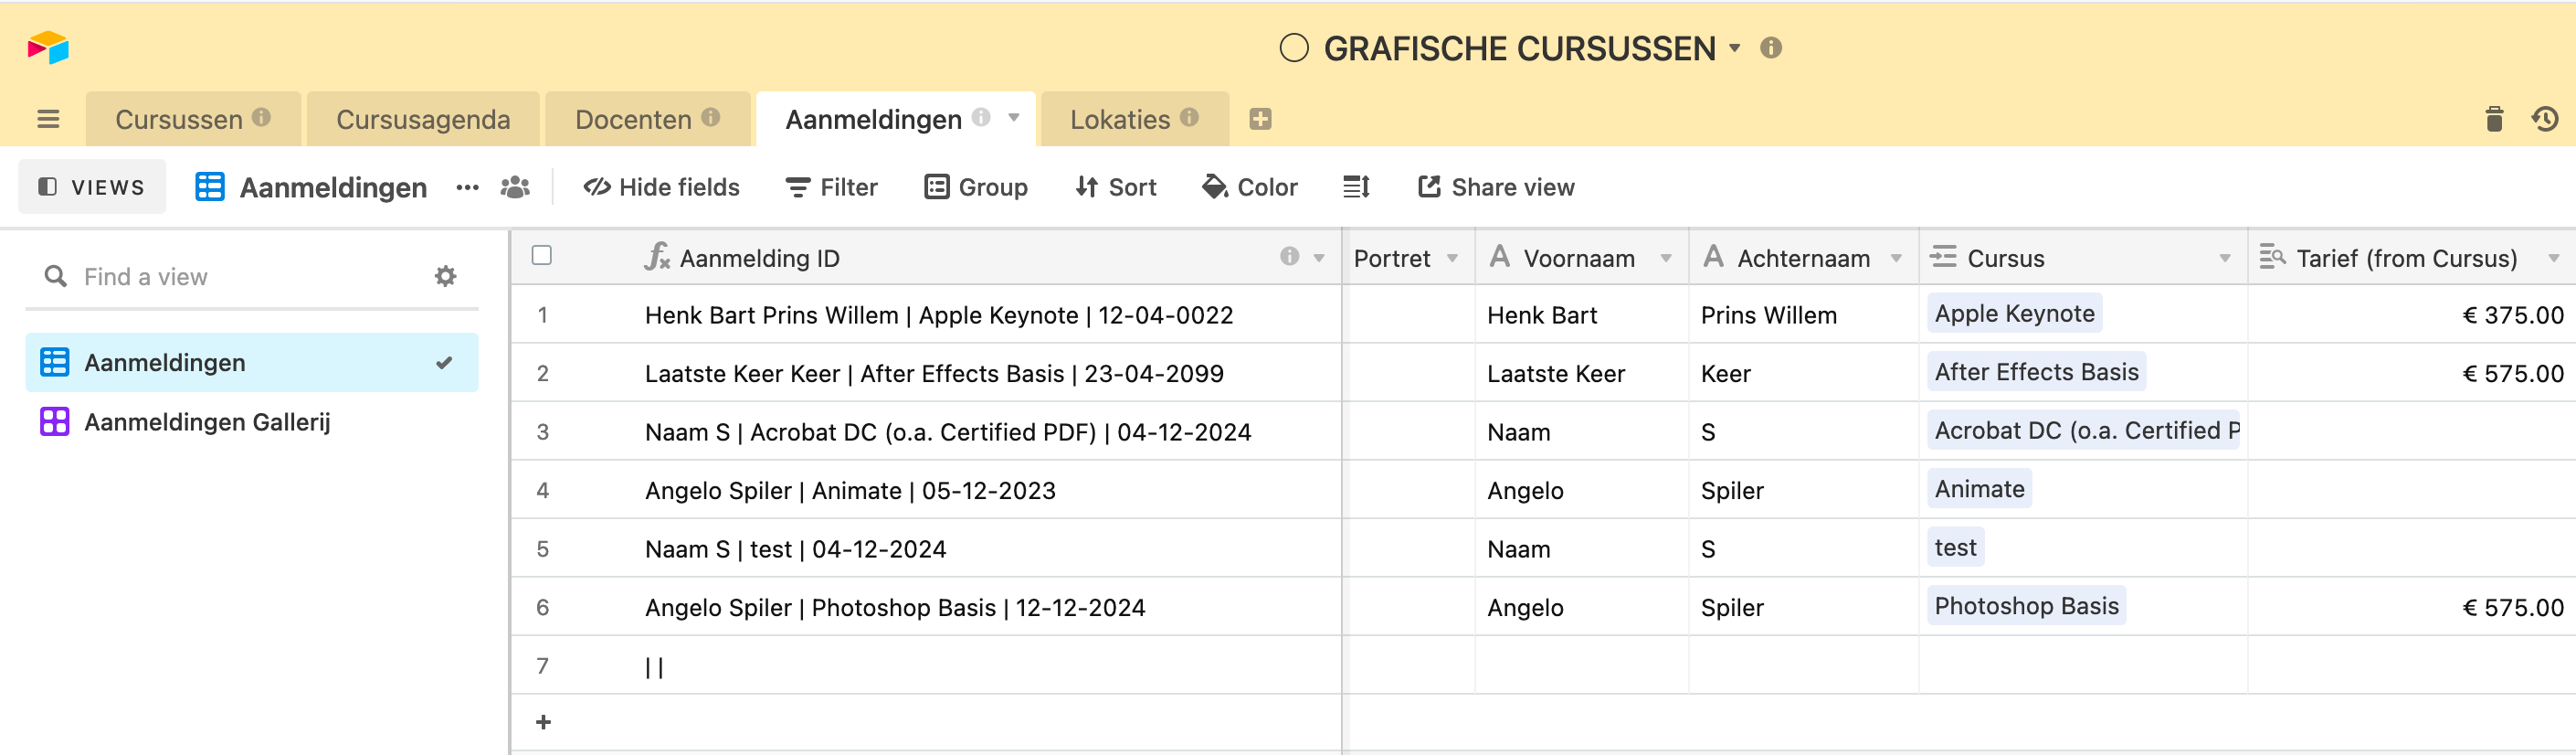Viewport: 2576px width, 755px height.
Task: Open the view collaborators people icon
Action: pyautogui.click(x=515, y=187)
